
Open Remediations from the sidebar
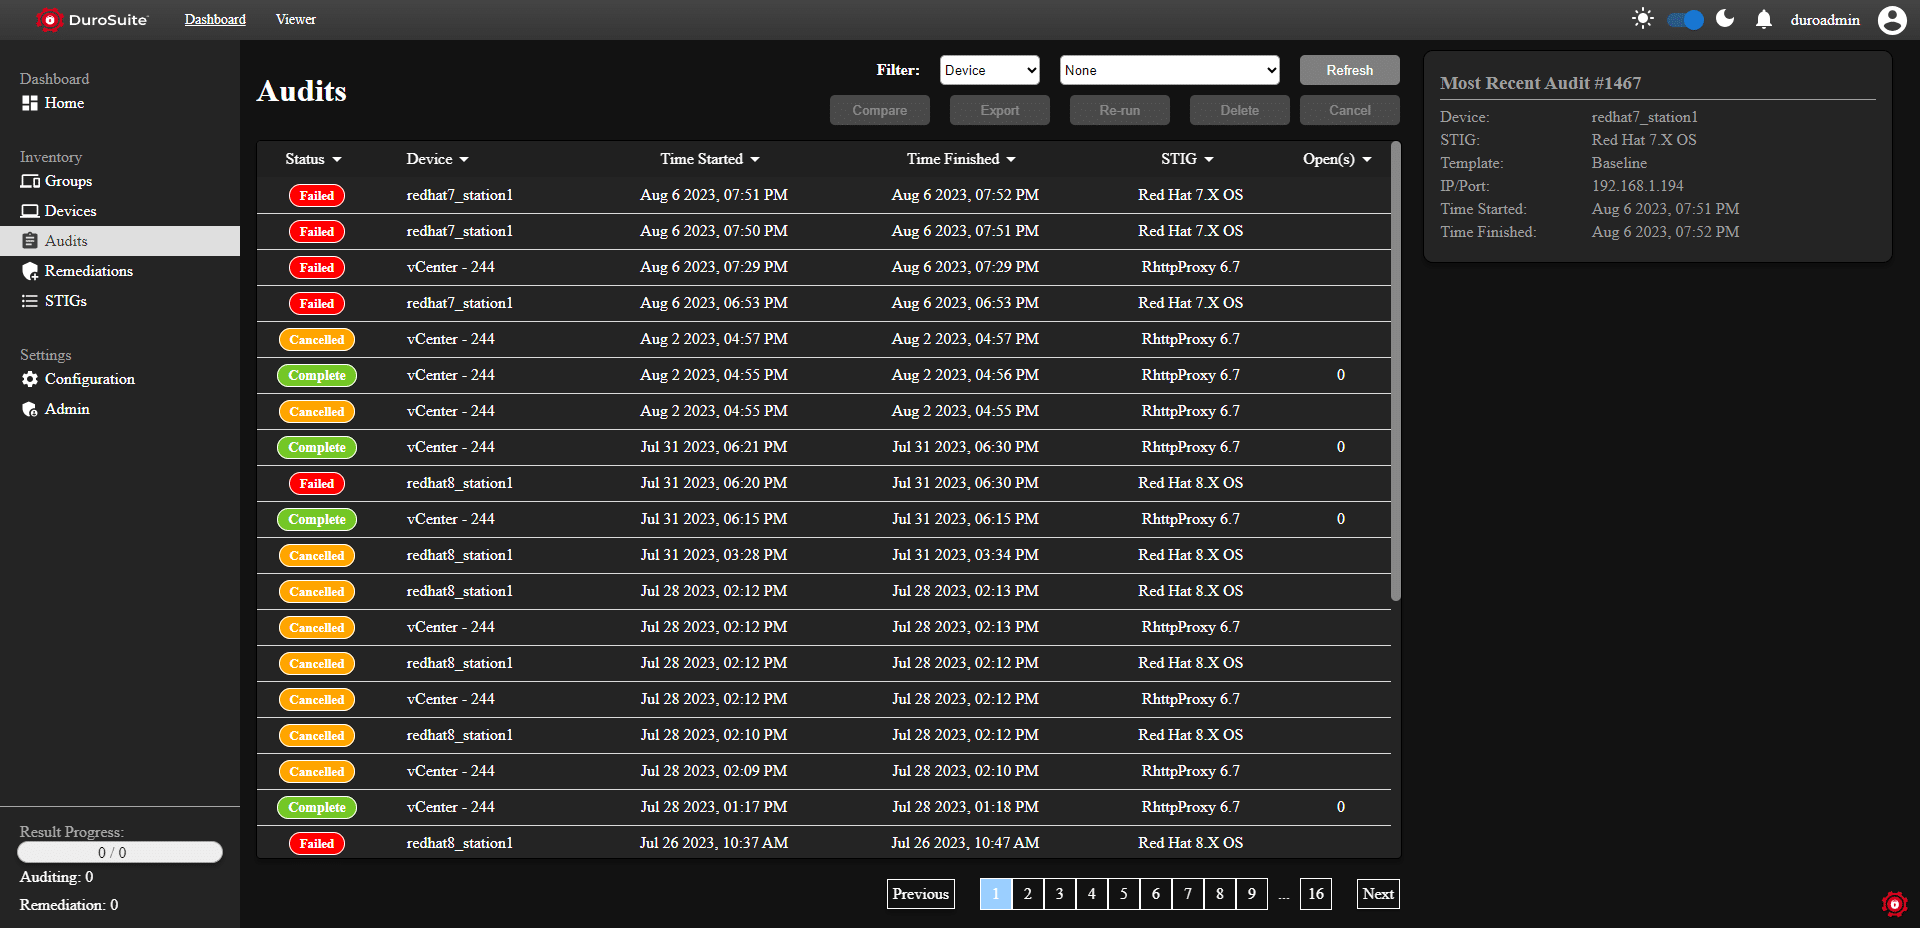pos(88,271)
